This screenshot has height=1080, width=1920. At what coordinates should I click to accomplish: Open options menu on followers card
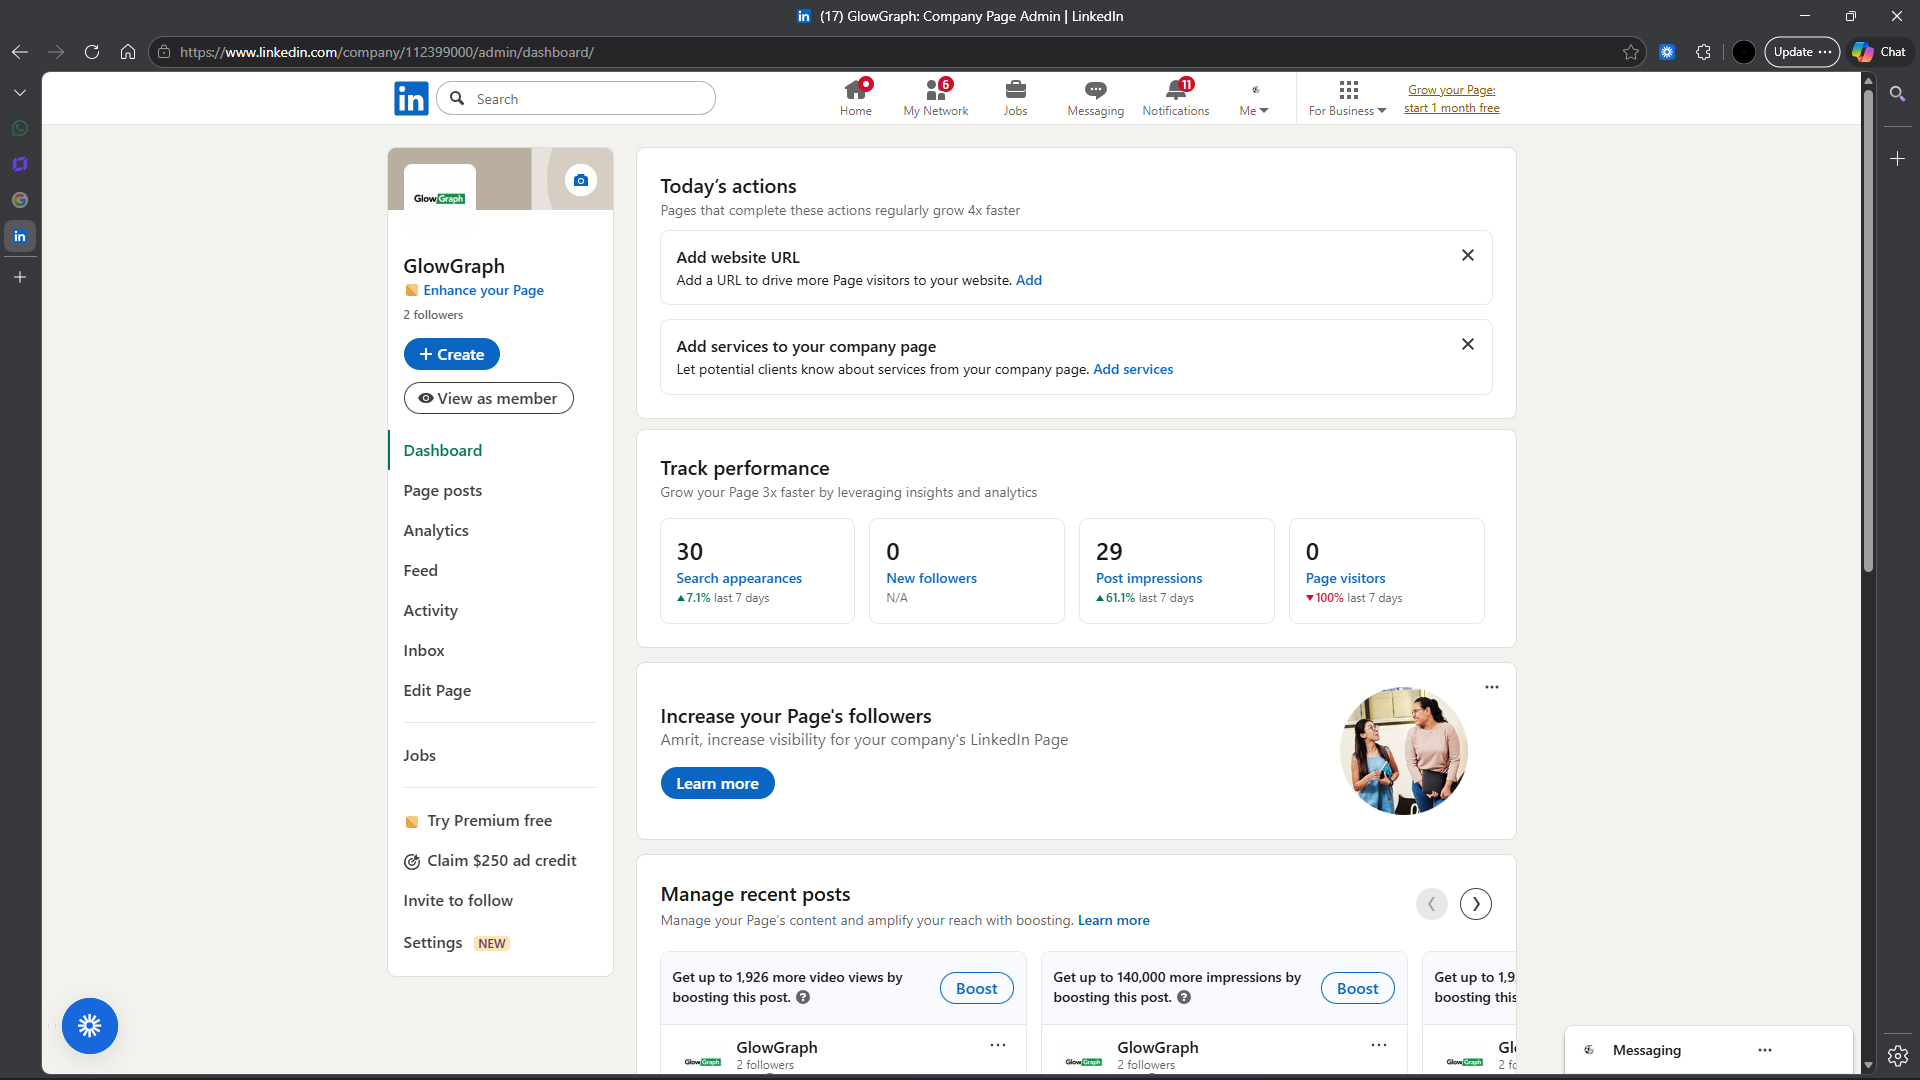point(1491,687)
